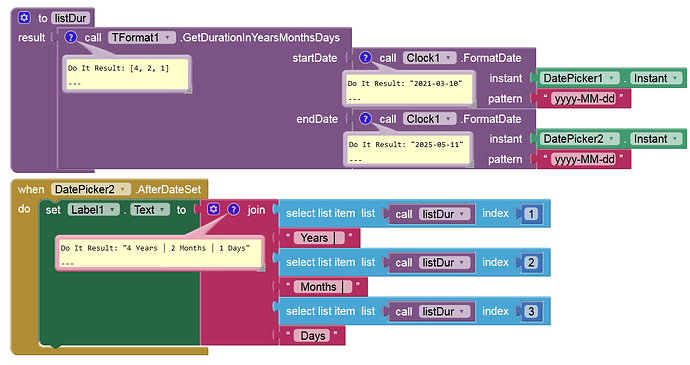
Task: Open the DatePicker2 dropdown in the AfterDateSet event
Action: (122, 189)
